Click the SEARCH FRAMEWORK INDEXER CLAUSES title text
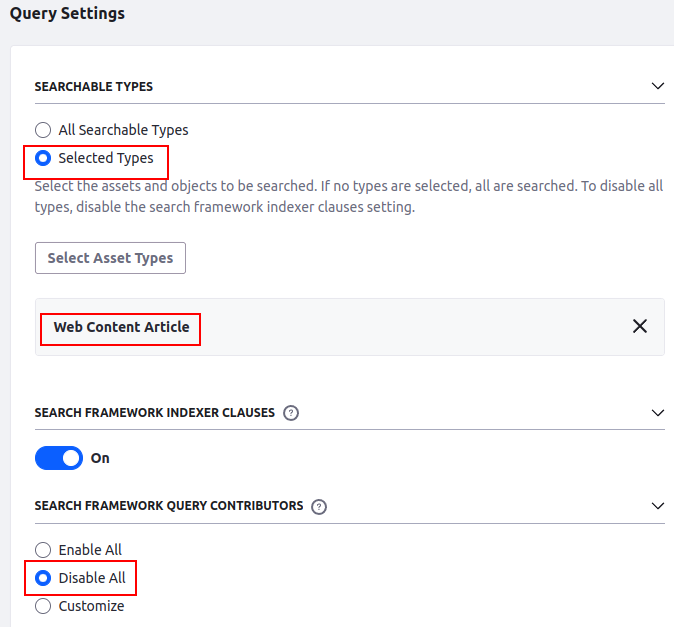Viewport: 674px width, 627px height. 154,413
